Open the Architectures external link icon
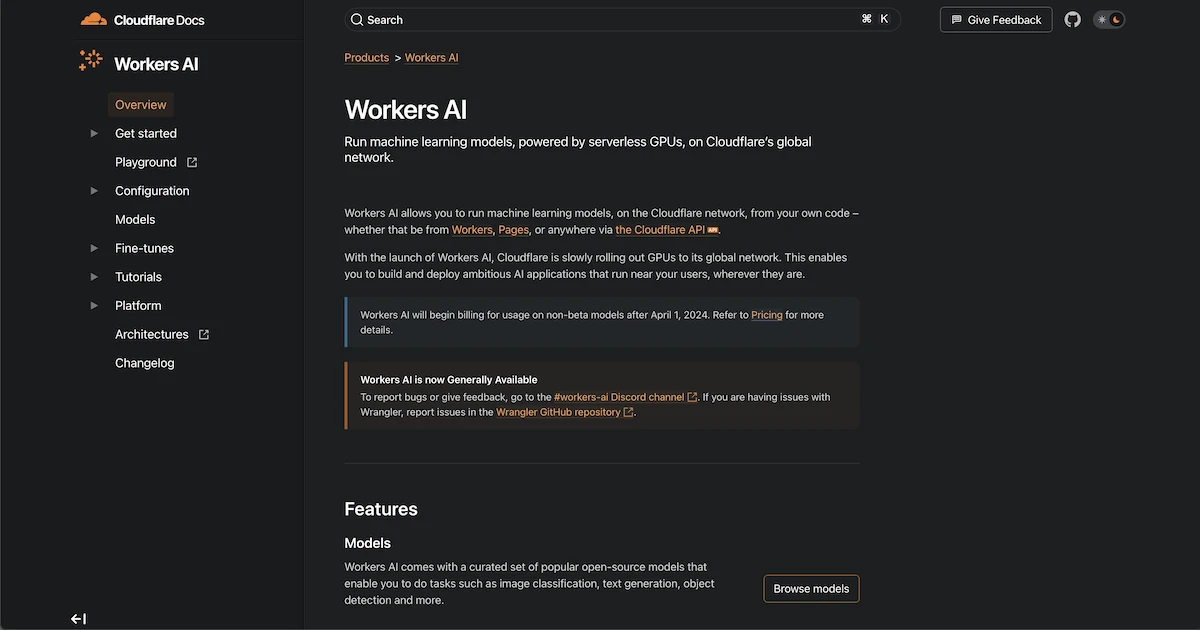Screen dimensions: 1200x630 (203, 334)
